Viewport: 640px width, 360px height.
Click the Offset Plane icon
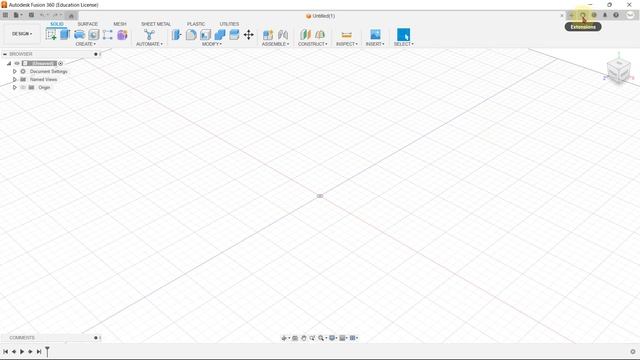pos(305,35)
